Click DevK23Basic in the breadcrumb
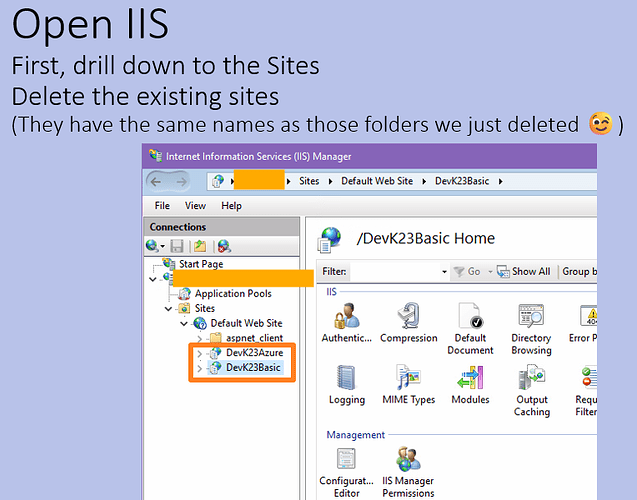 tap(462, 181)
